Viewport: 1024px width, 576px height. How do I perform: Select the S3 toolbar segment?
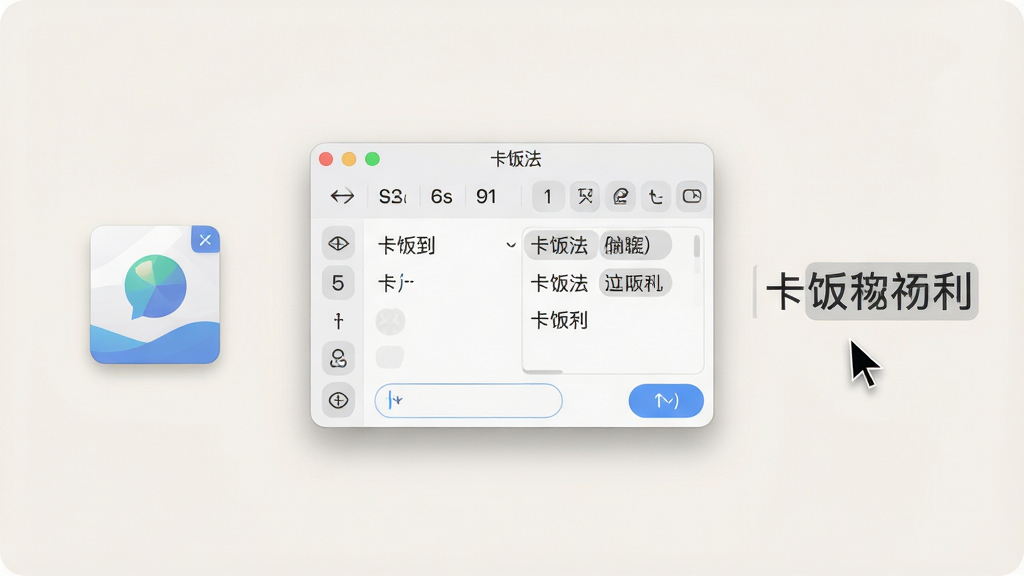(x=392, y=196)
